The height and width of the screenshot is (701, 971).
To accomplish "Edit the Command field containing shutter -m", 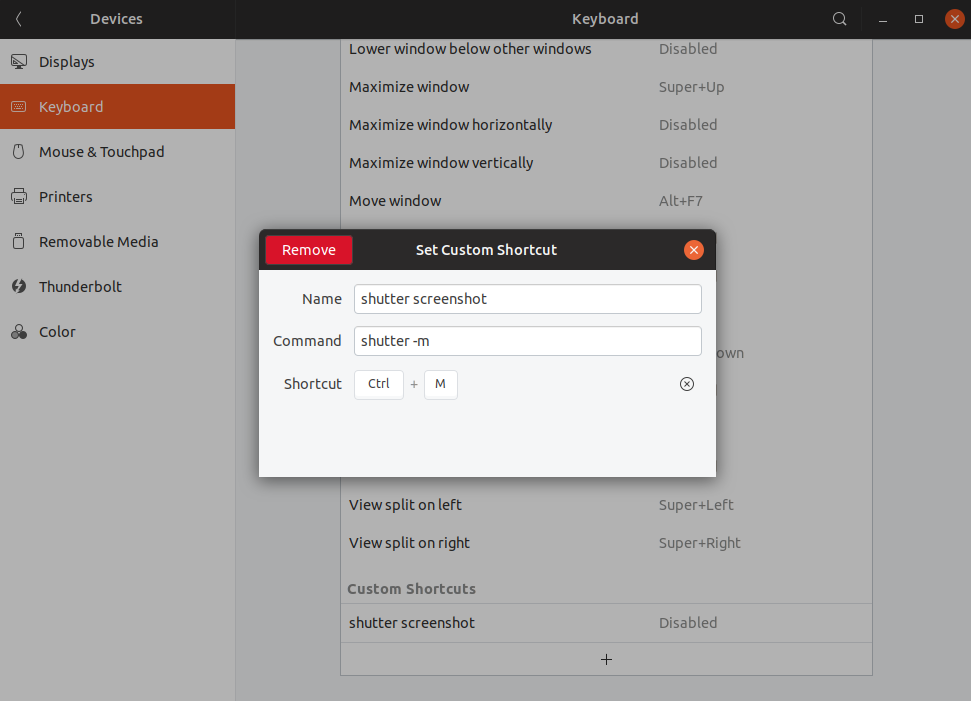I will click(x=527, y=341).
